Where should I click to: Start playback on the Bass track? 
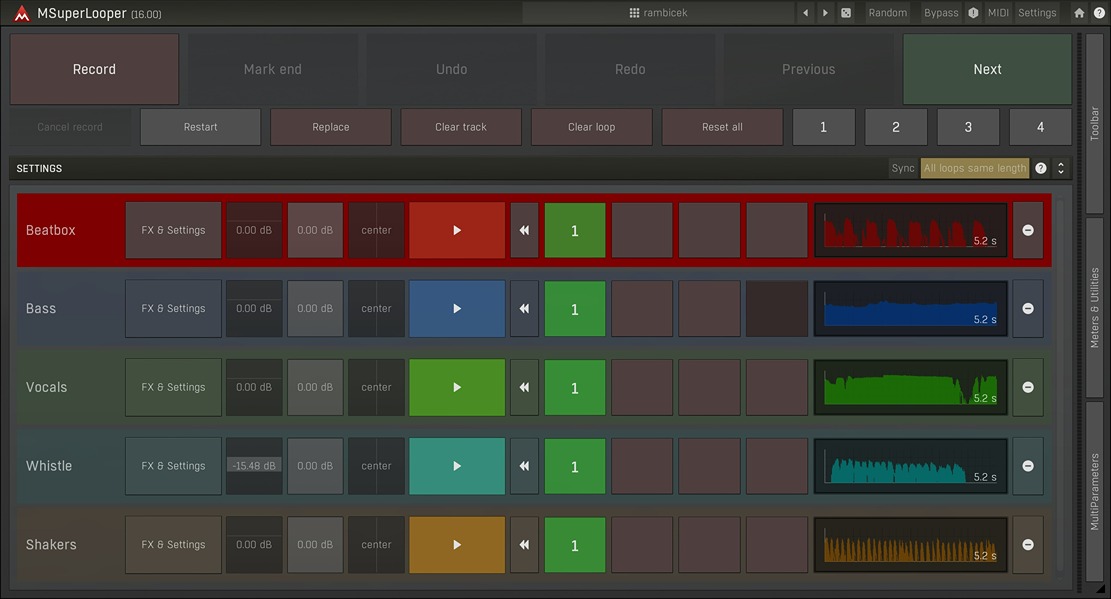tap(456, 308)
